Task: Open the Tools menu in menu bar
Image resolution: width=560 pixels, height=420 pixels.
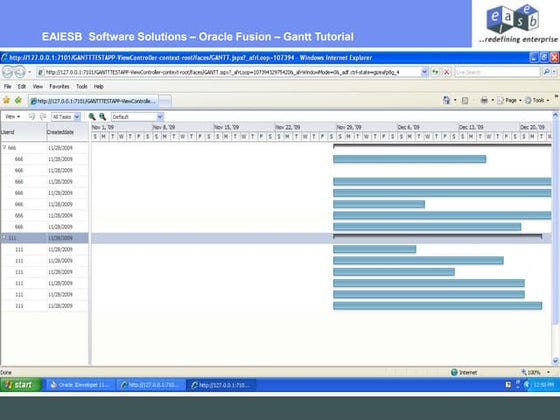Action: tap(81, 86)
